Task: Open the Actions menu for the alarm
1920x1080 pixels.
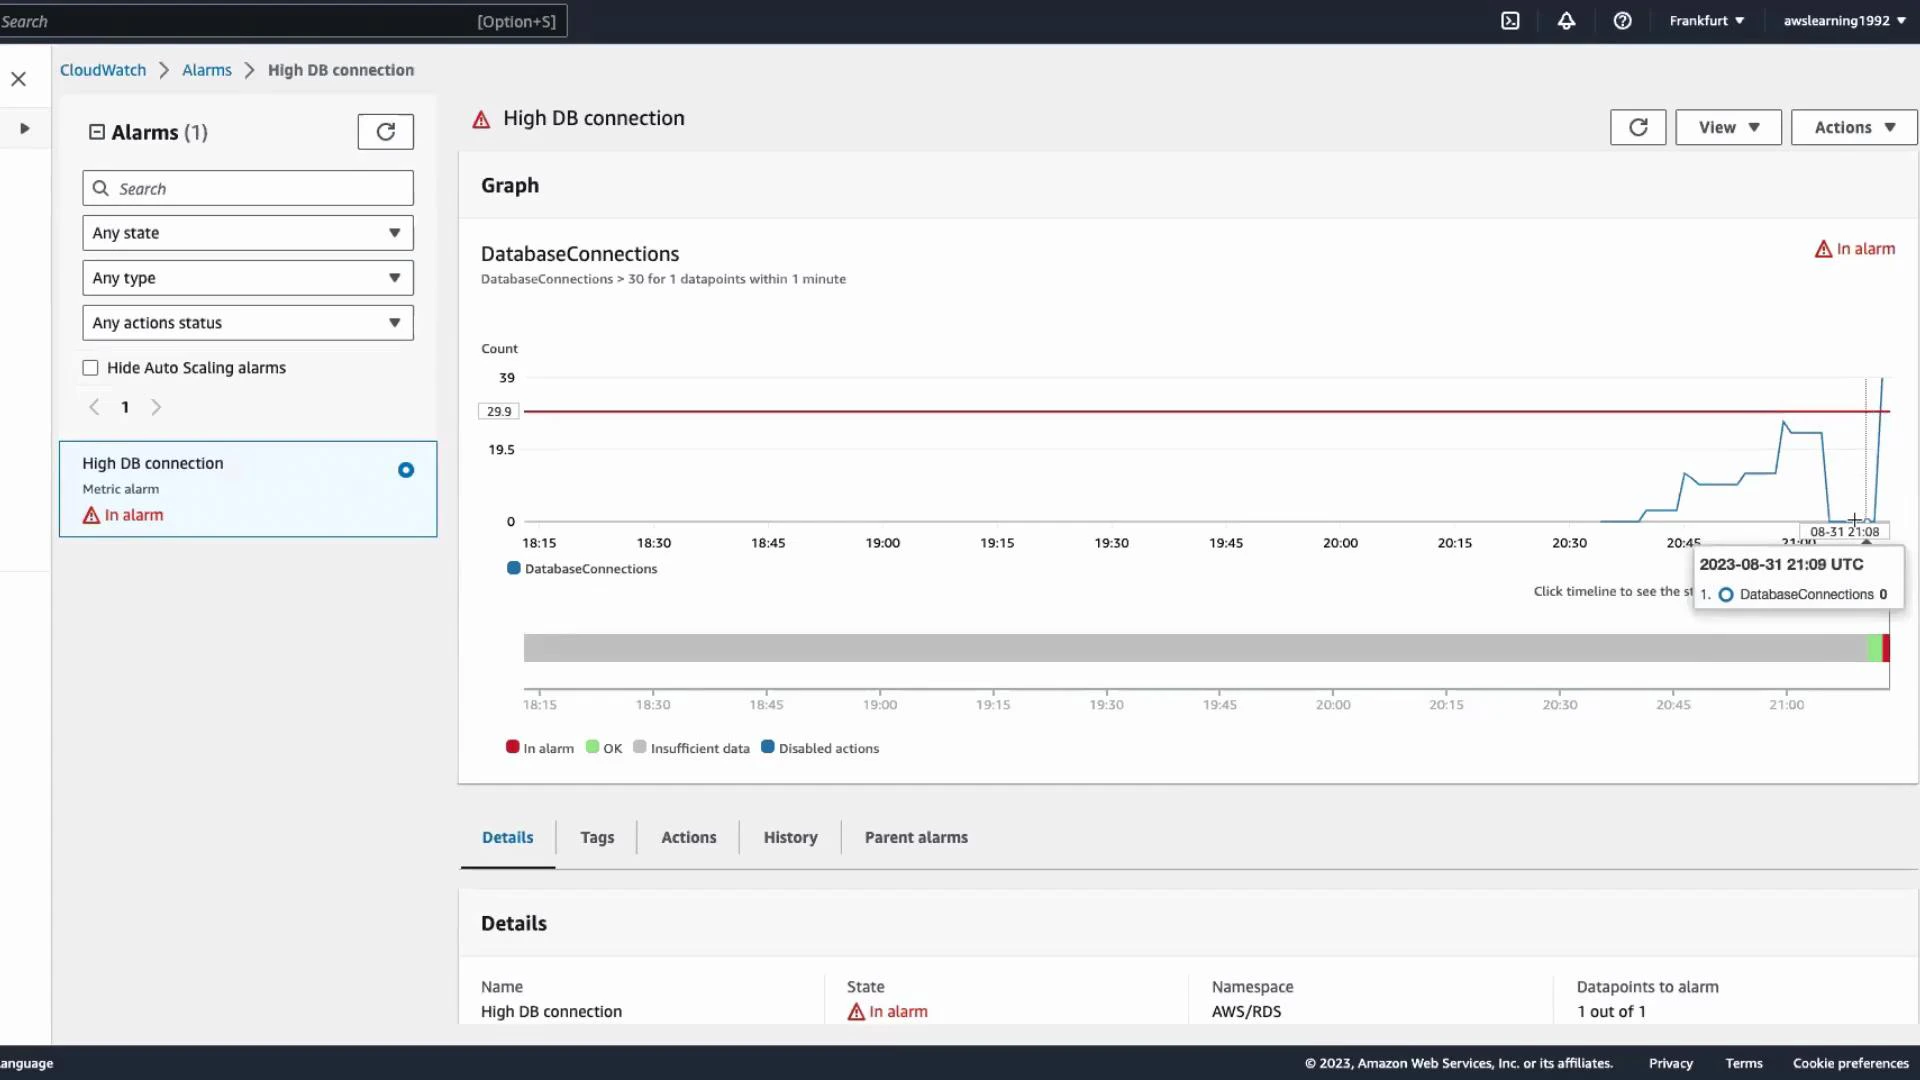Action: tap(1852, 127)
